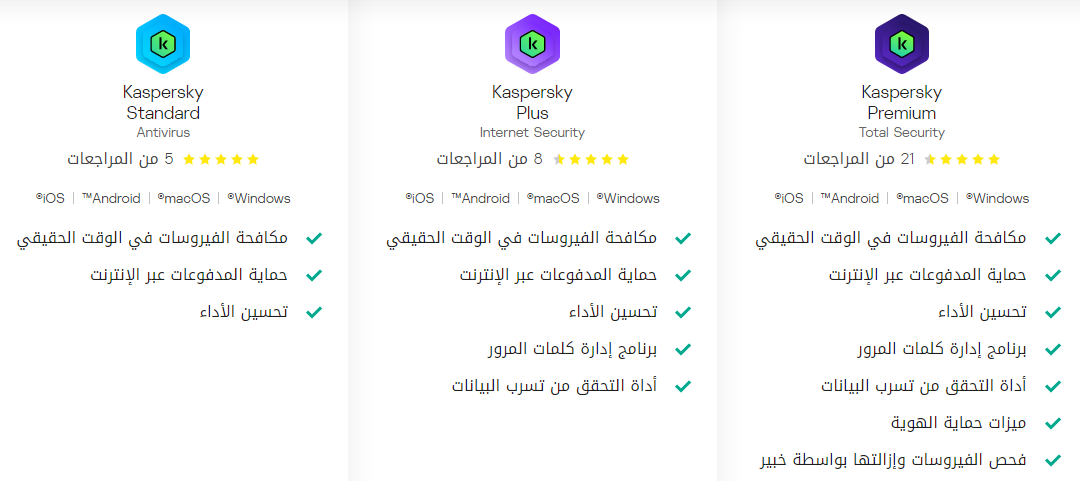Click the star rating under Kaspersky Plus
This screenshot has height=481, width=1080.
pyautogui.click(x=591, y=160)
